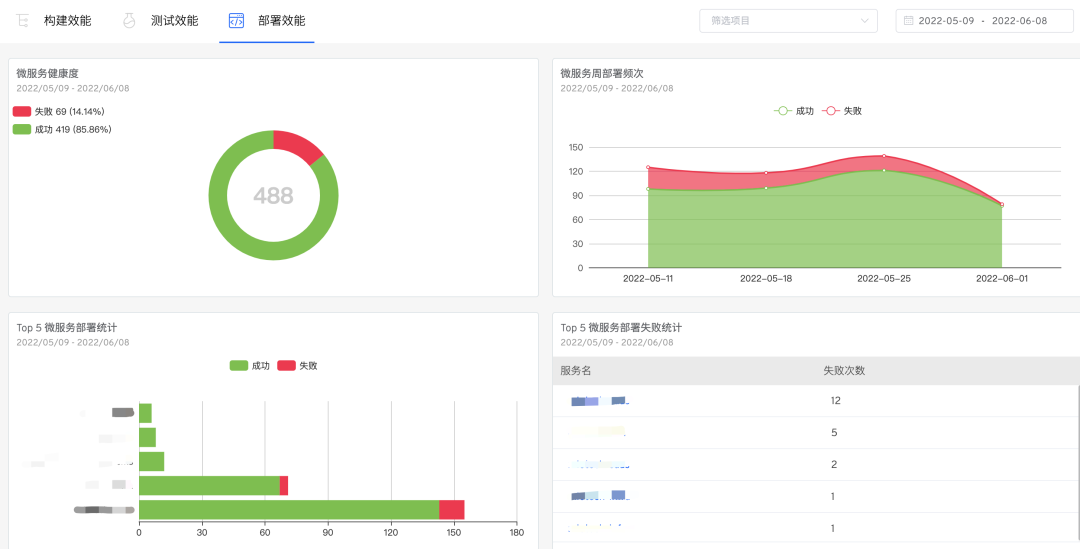Toggle 失败 legend in Top 5 deployment bar chart

[x=298, y=366]
